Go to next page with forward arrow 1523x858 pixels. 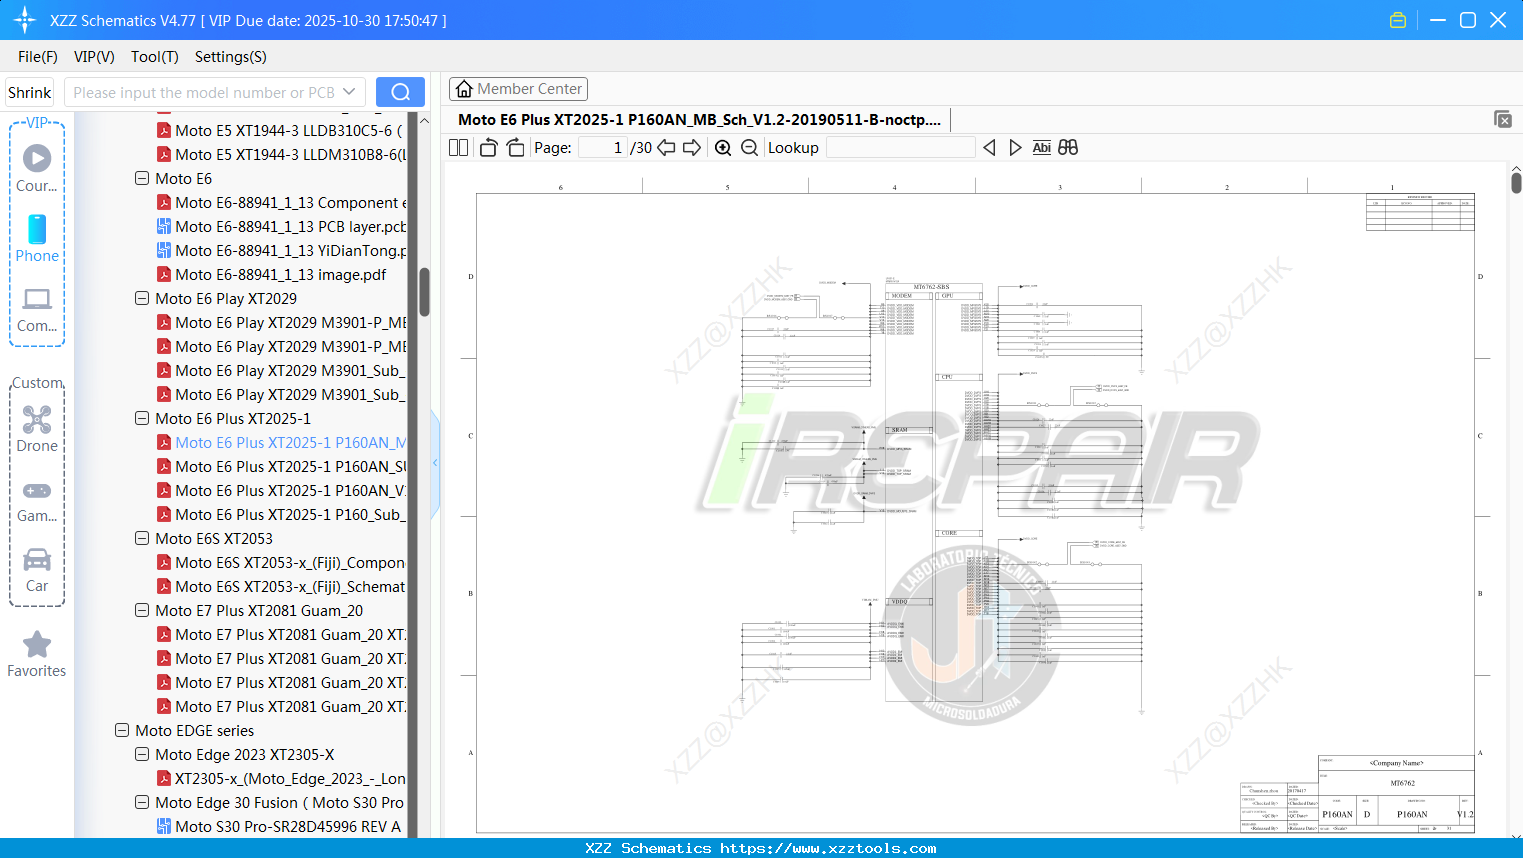point(692,147)
